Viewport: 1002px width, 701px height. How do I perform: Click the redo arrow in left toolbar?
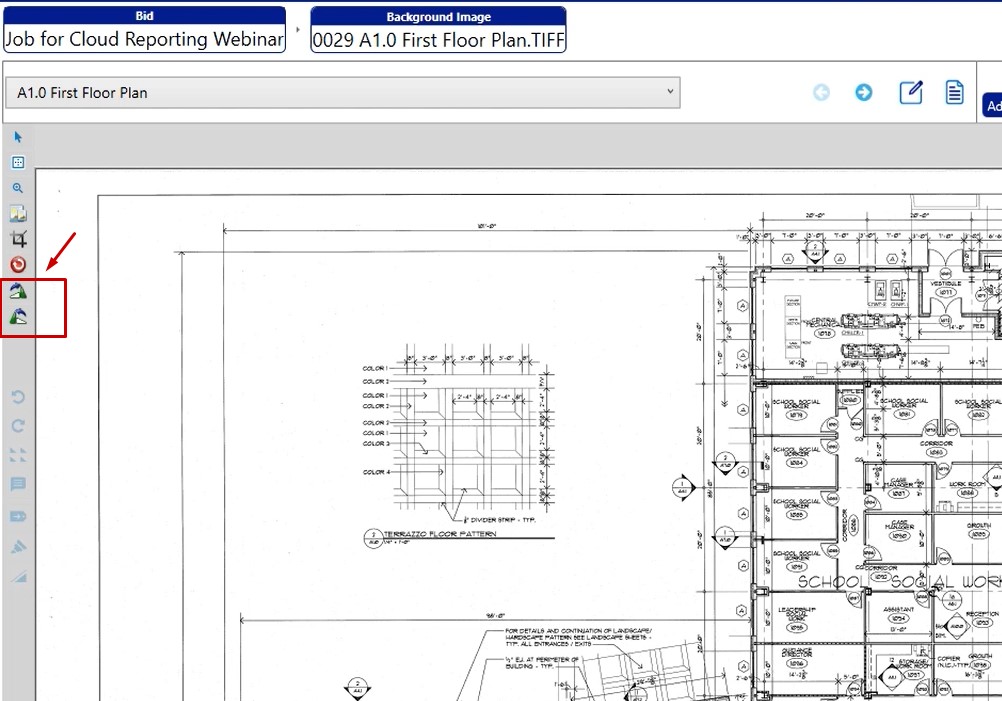pyautogui.click(x=18, y=426)
